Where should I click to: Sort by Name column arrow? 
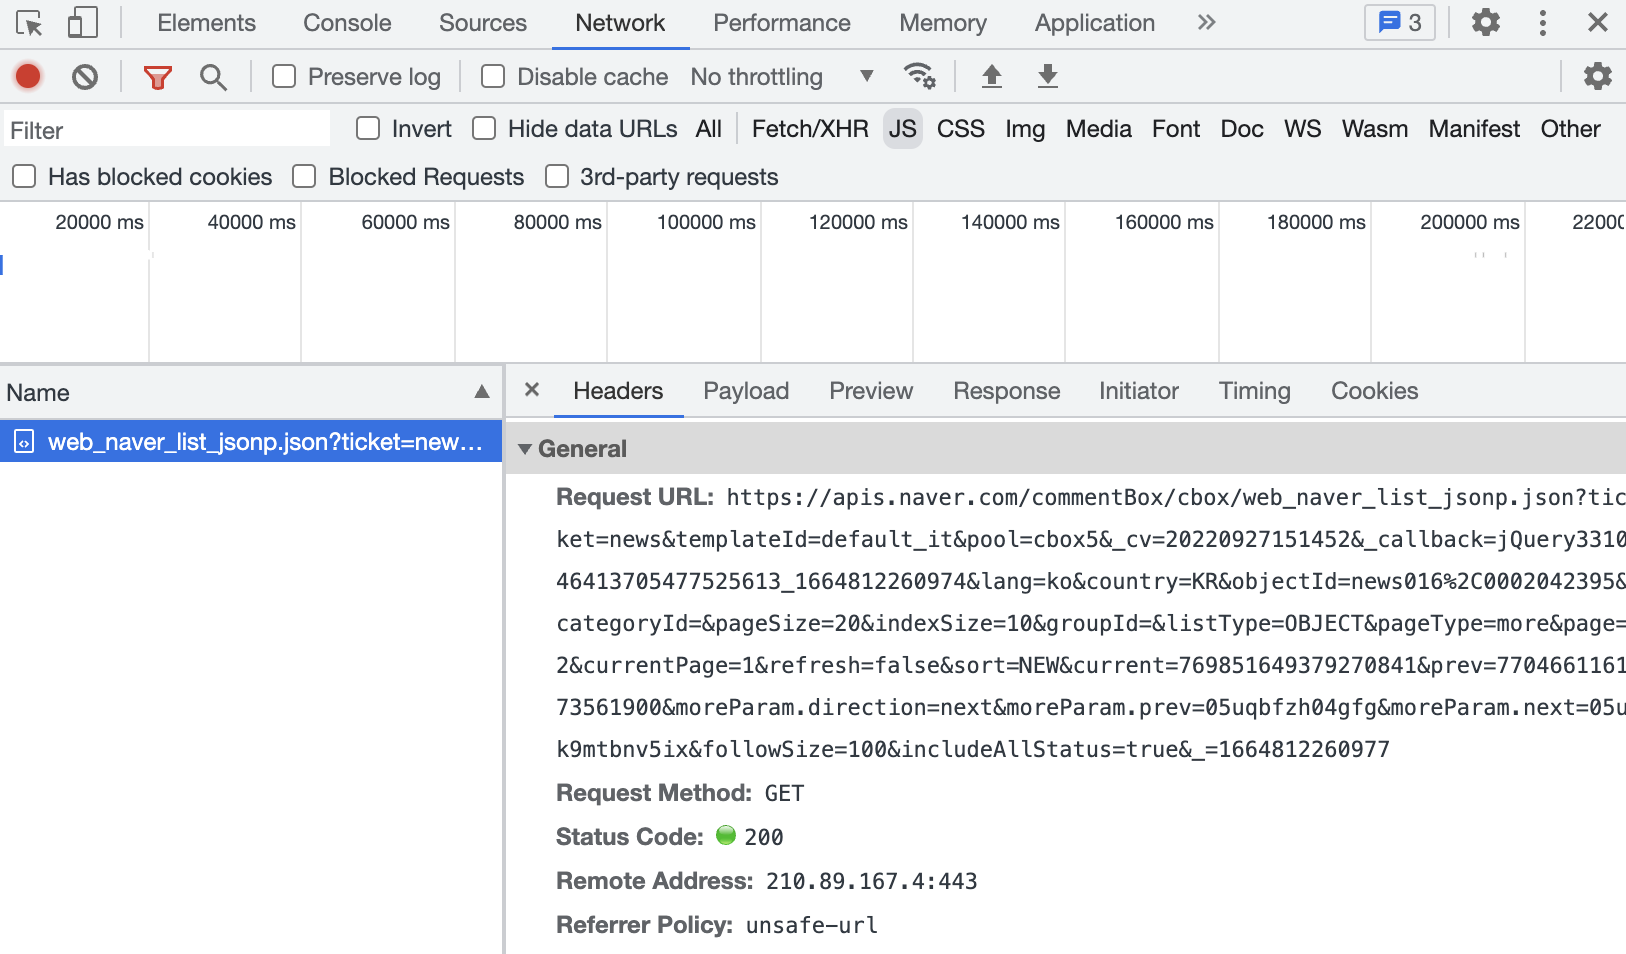tap(482, 392)
